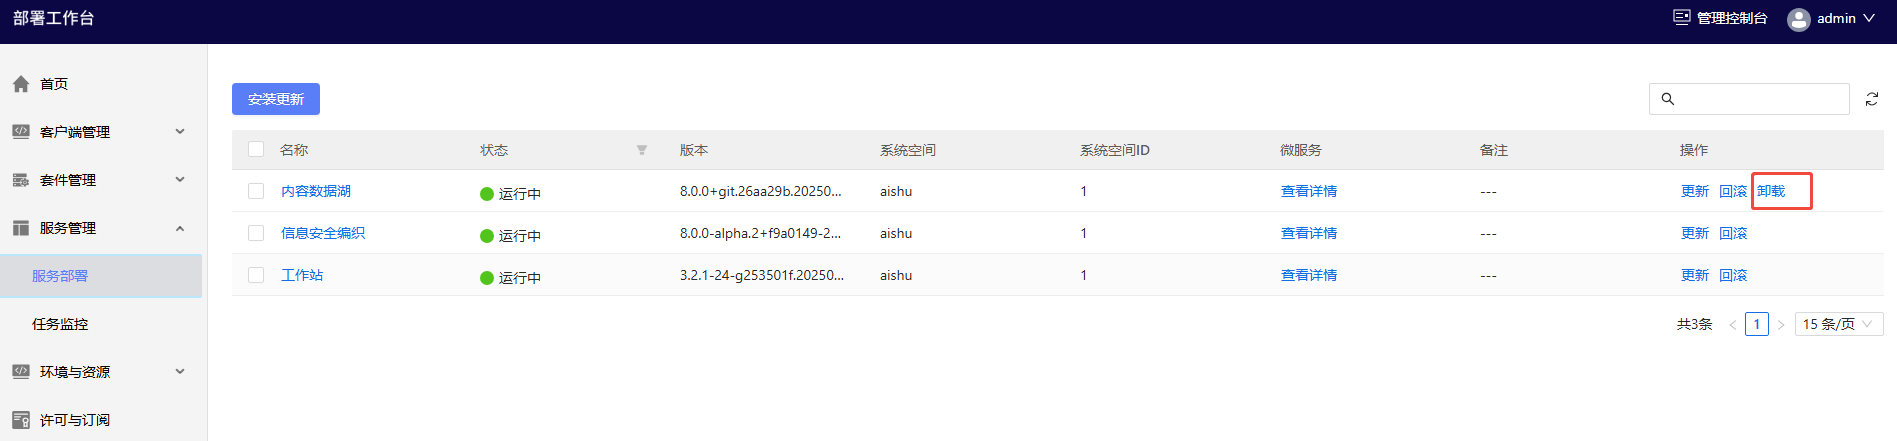Viewport: 1897px width, 441px height.
Task: Click the admin user avatar icon
Action: (1798, 19)
